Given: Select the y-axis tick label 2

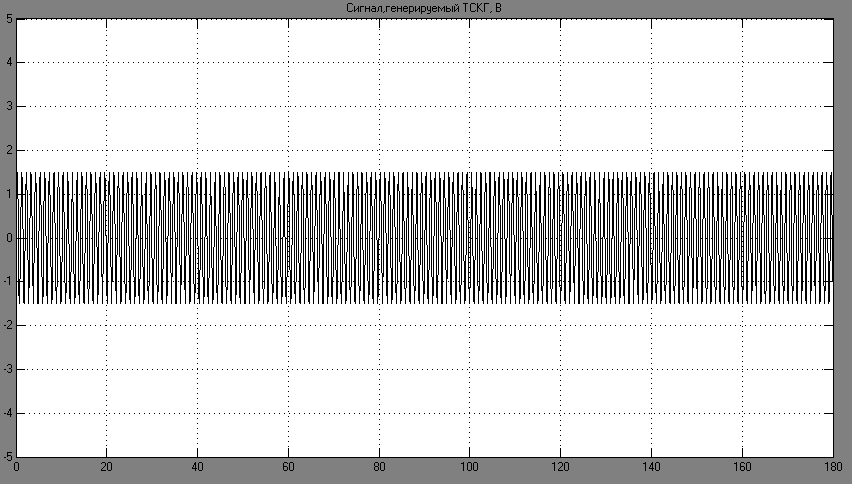Looking at the screenshot, I should tap(9, 150).
